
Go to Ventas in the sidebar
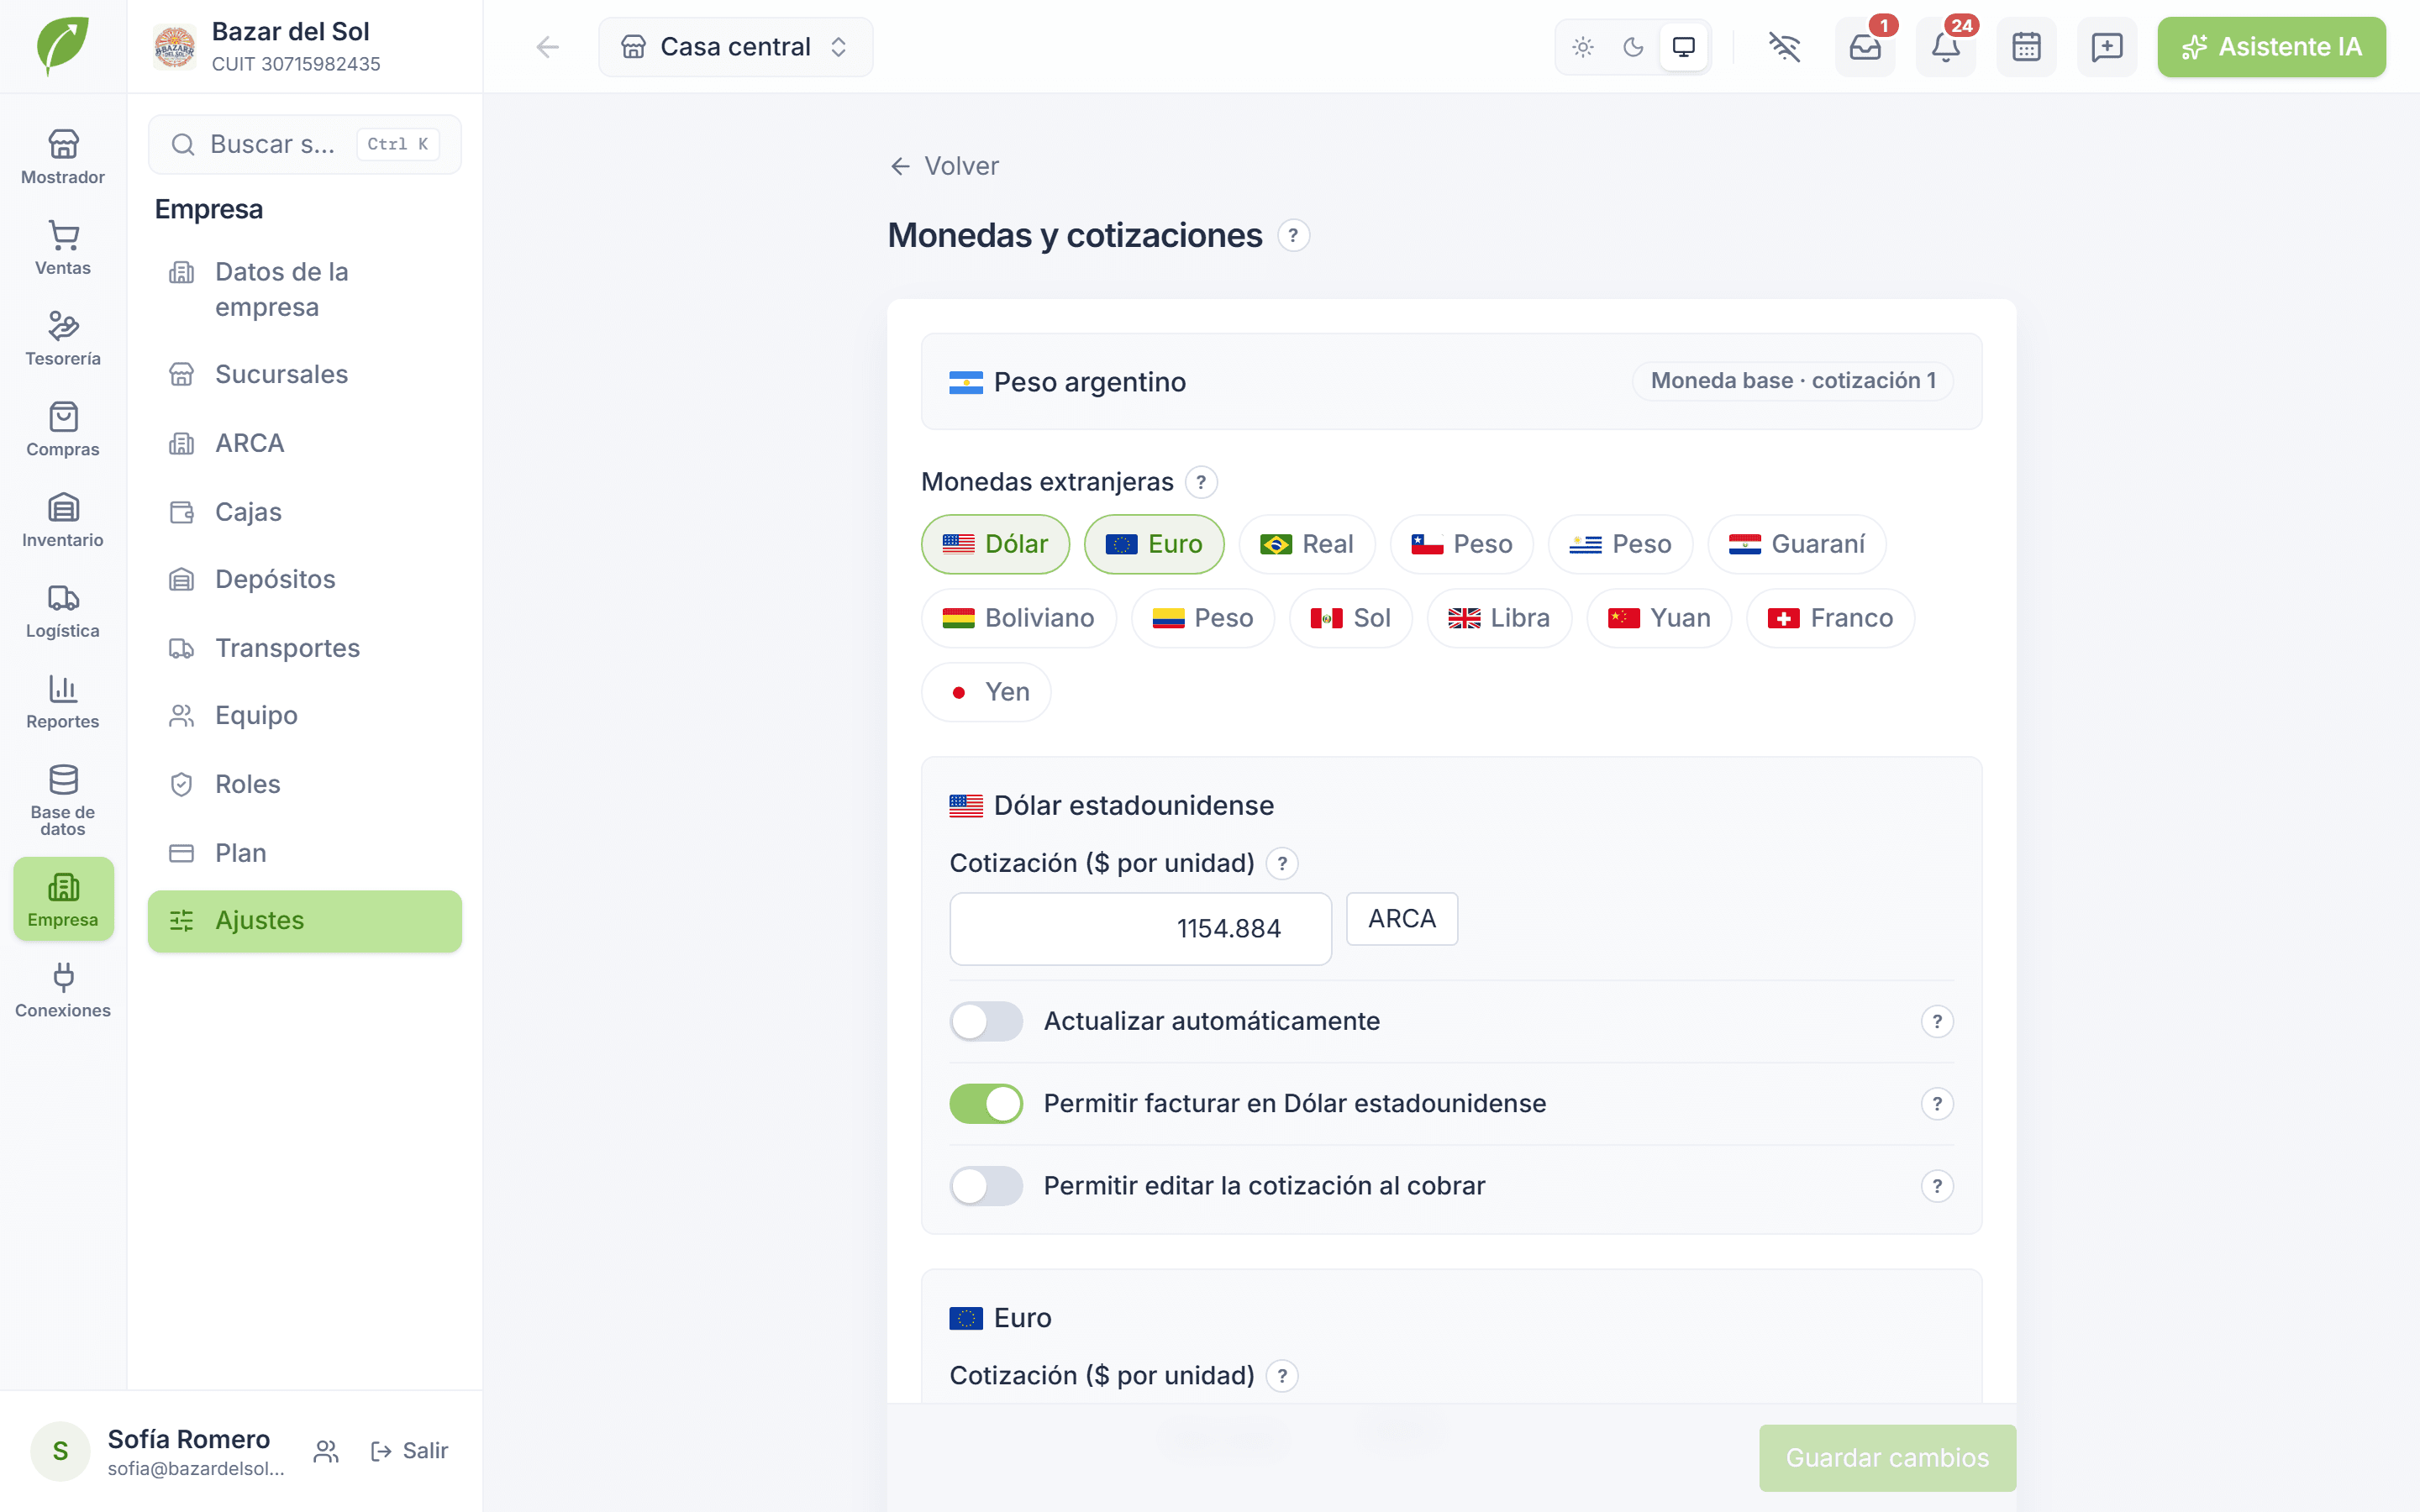(x=63, y=248)
